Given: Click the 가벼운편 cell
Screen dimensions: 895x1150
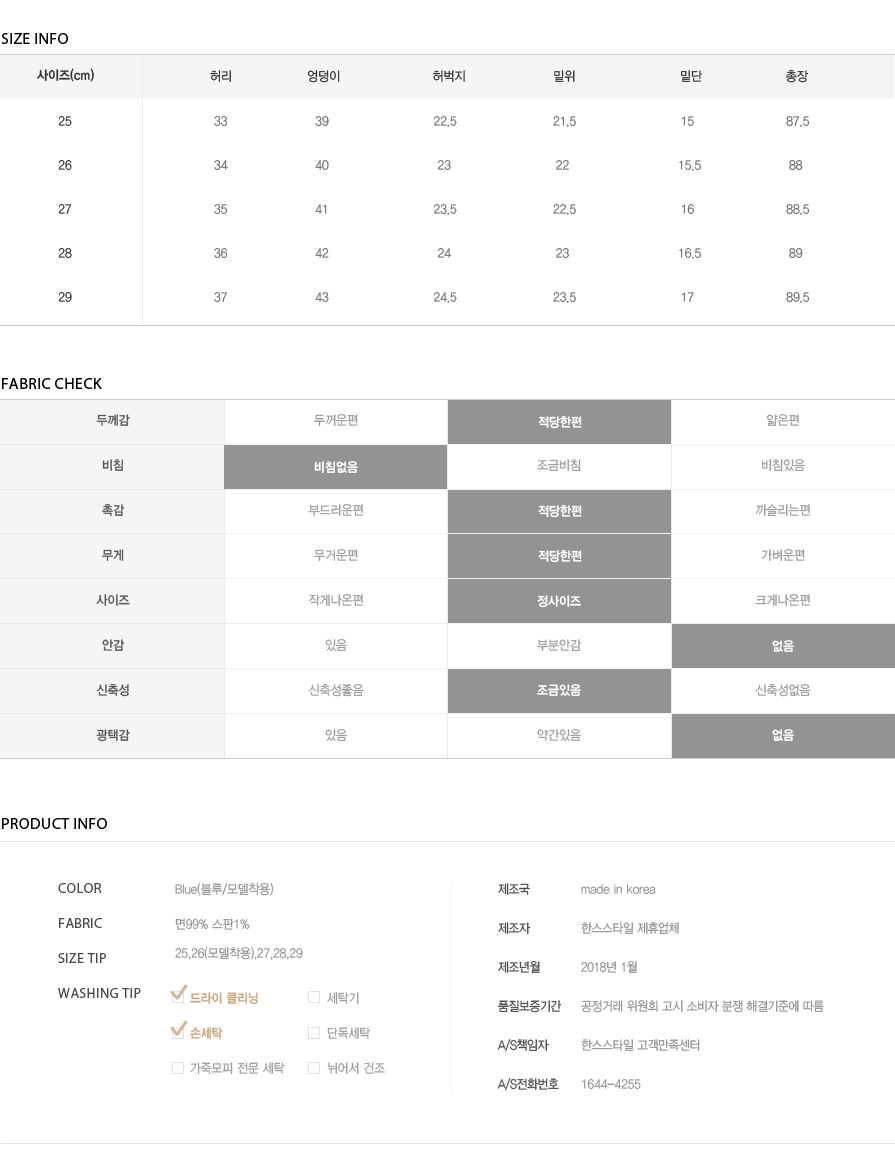Looking at the screenshot, I should point(783,555).
